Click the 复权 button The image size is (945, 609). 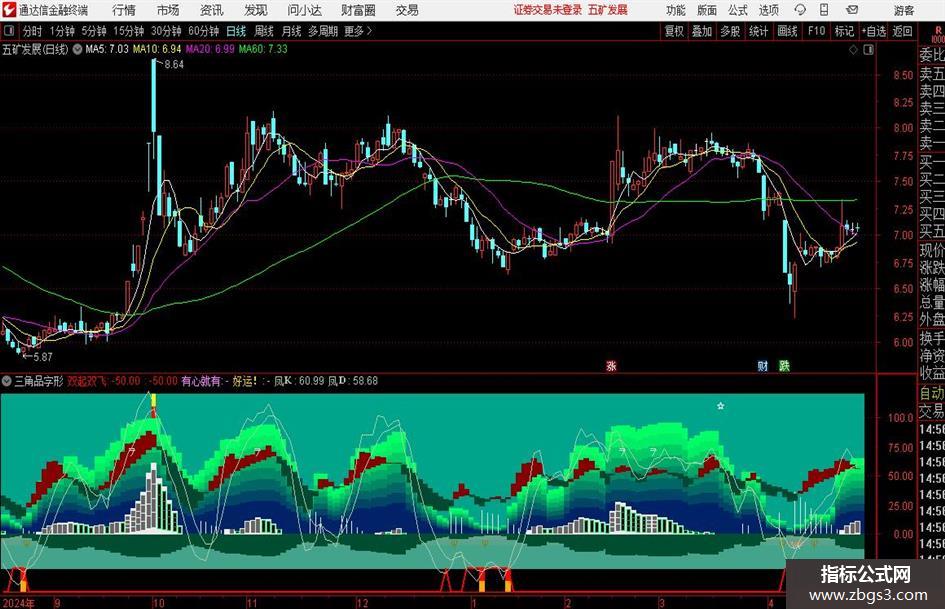674,31
